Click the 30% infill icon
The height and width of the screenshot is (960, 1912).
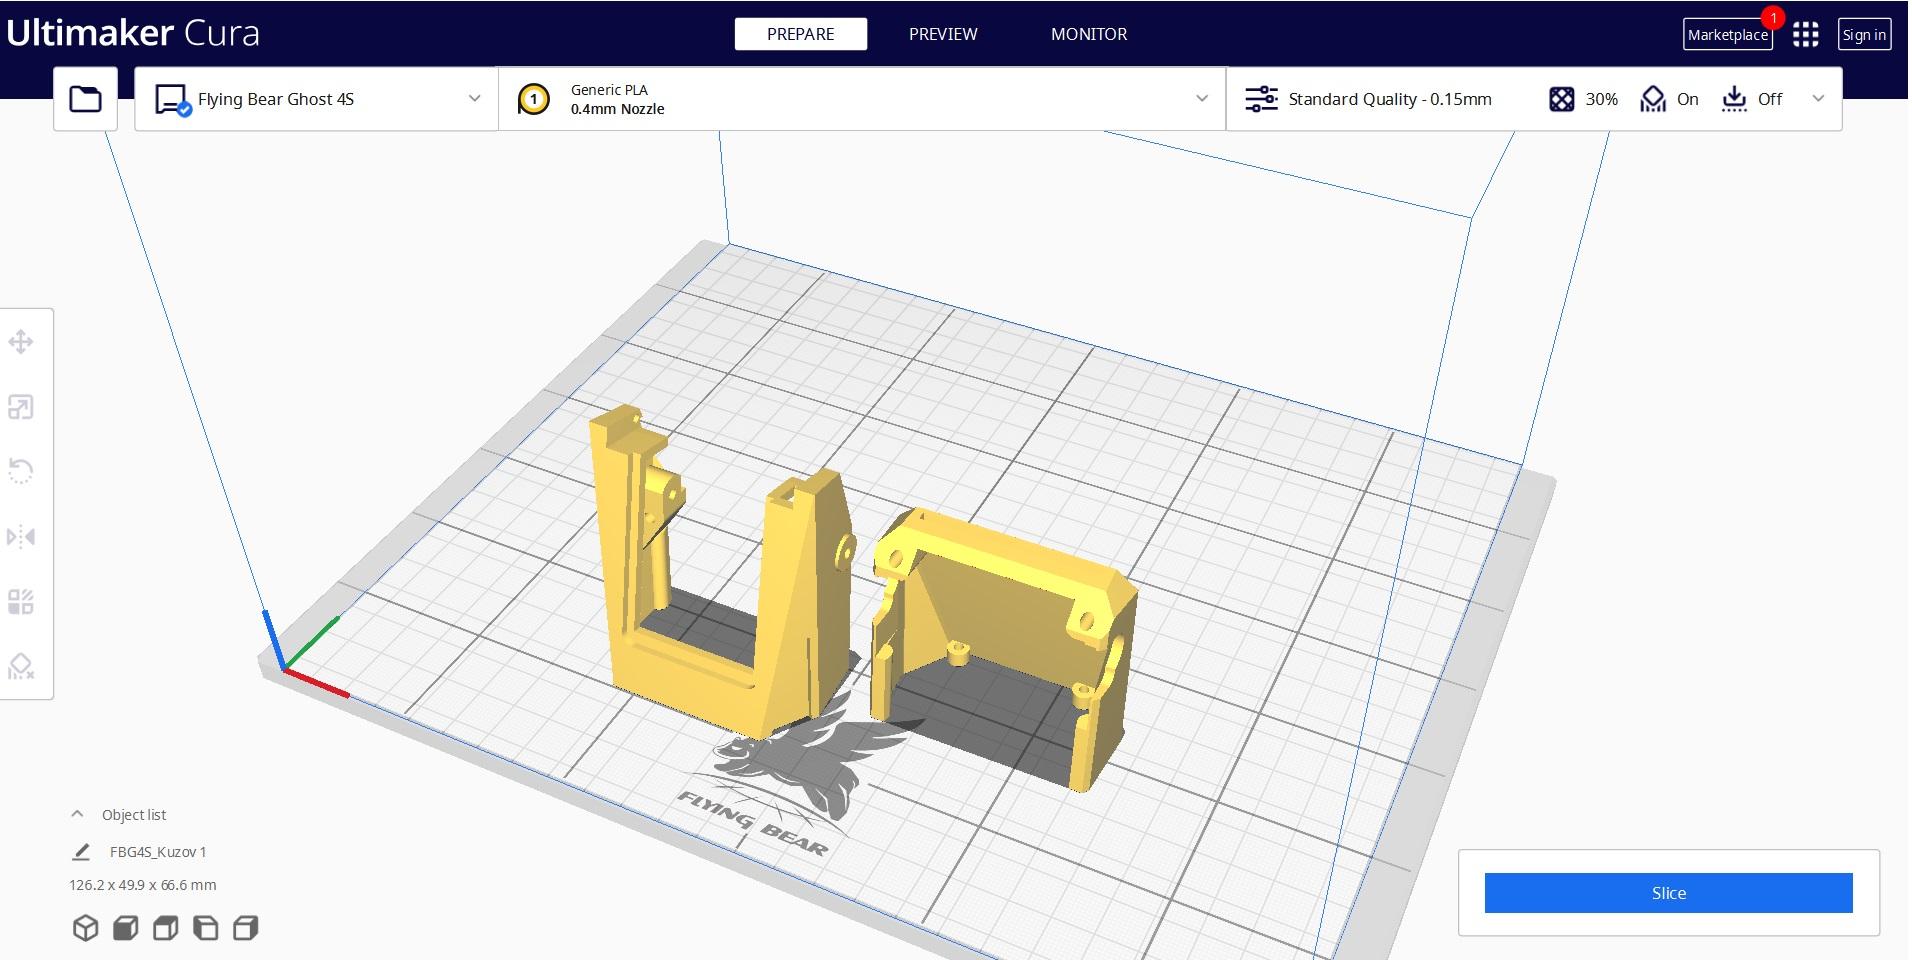(x=1561, y=99)
